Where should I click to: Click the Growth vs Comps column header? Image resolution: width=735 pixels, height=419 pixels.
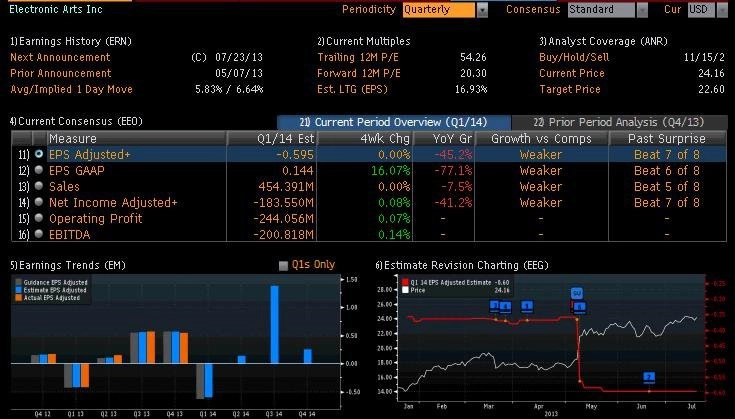541,139
